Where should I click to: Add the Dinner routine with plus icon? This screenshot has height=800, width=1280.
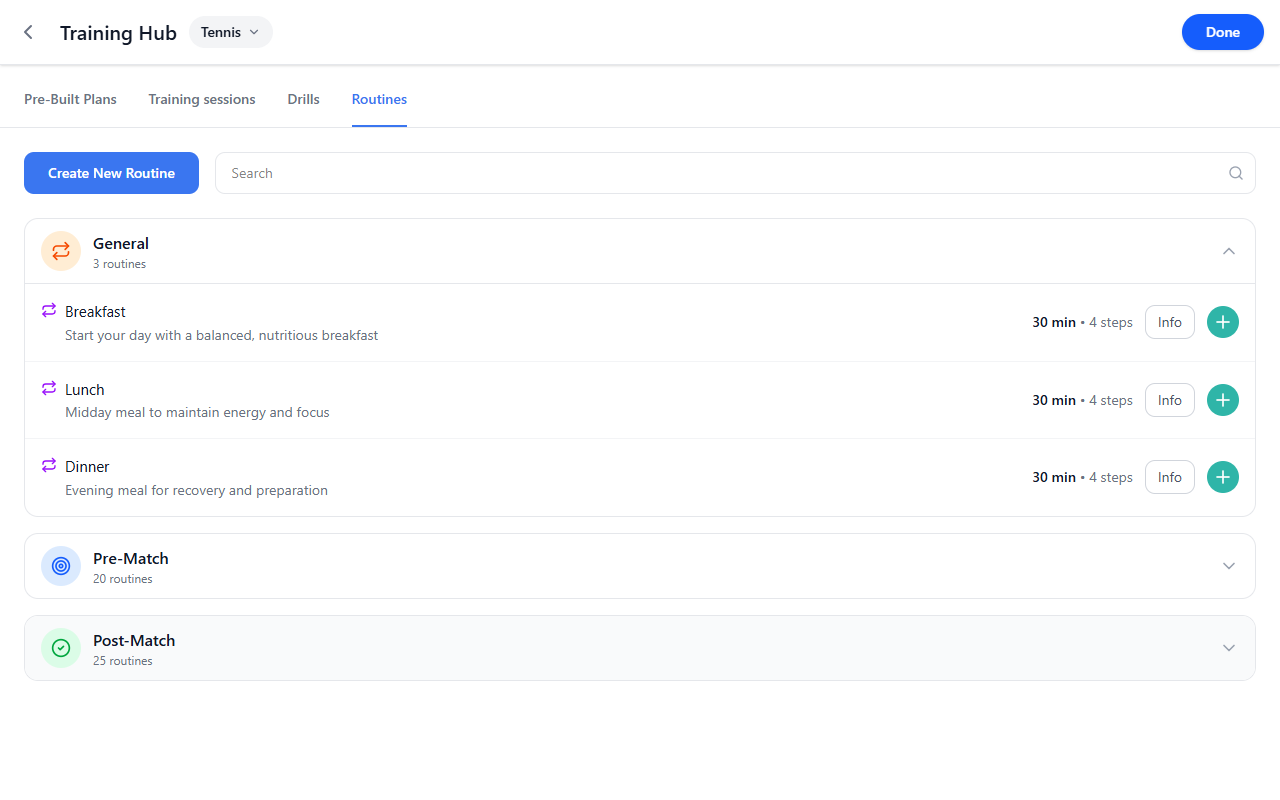point(1223,477)
